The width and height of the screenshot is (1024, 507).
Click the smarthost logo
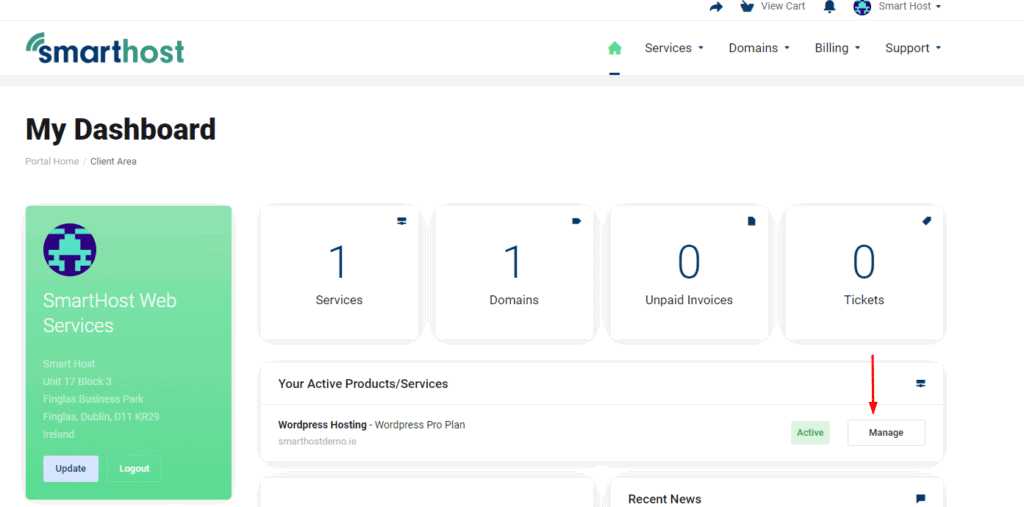(105, 48)
